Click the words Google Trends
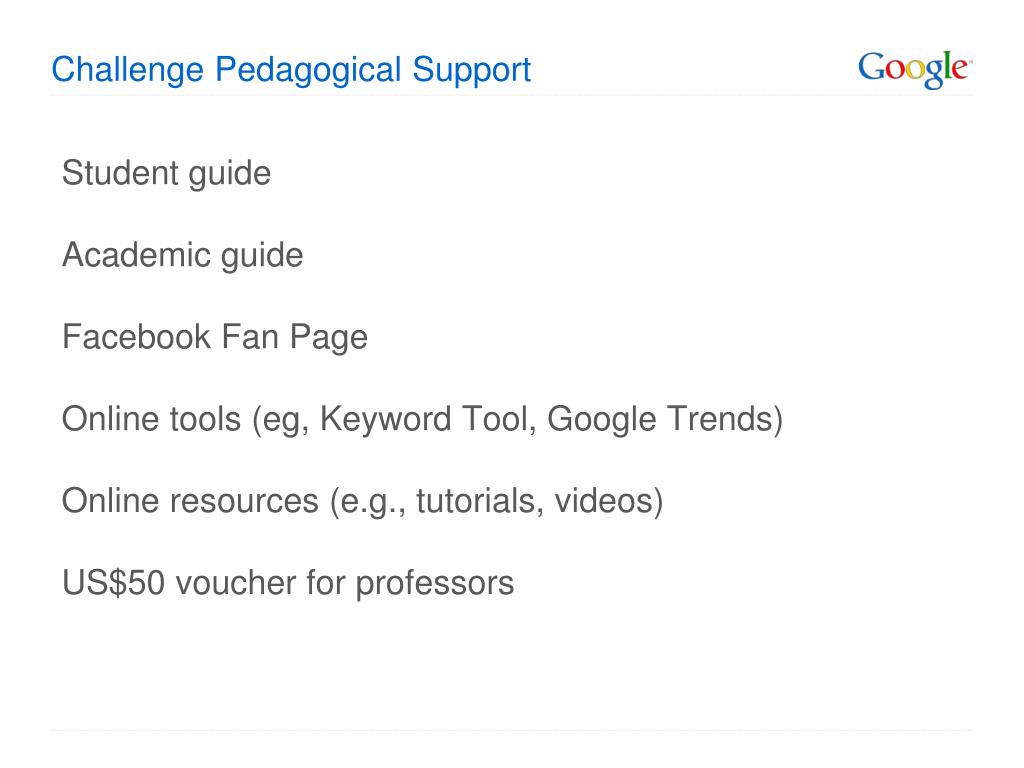 coord(660,421)
